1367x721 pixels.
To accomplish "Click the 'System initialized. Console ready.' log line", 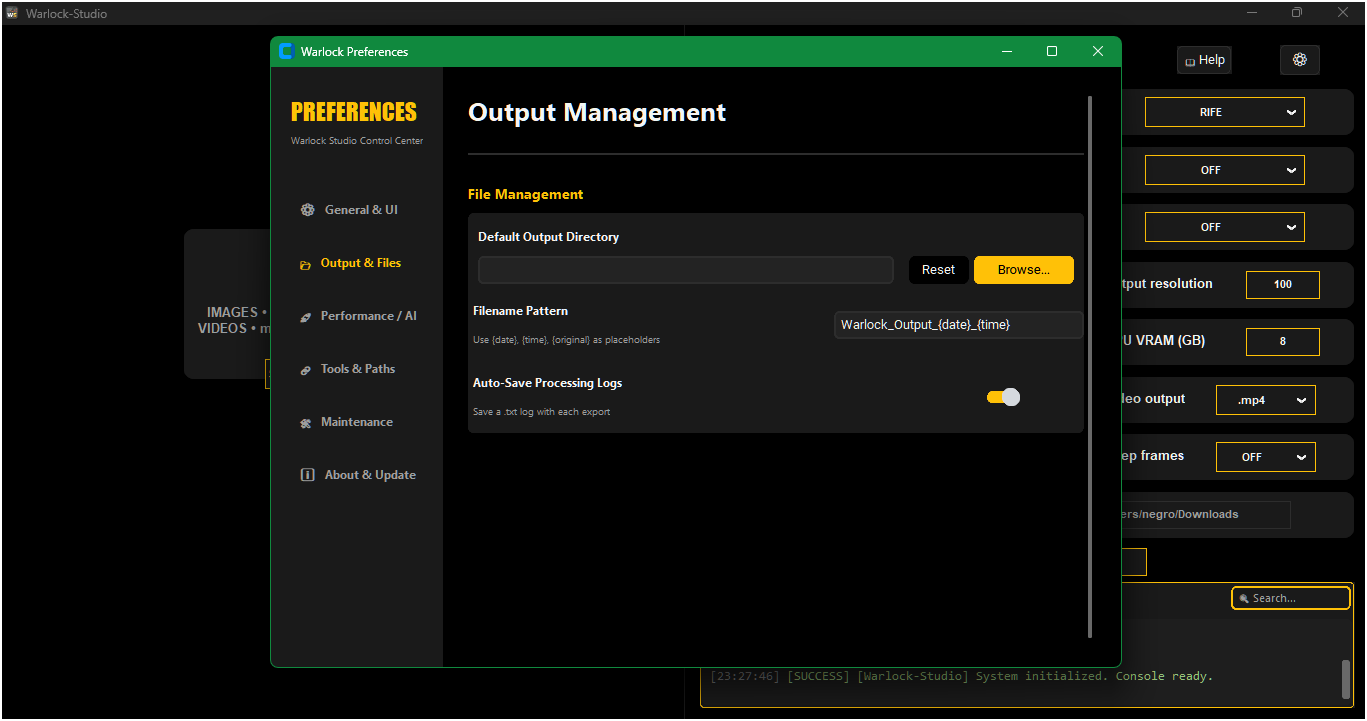I will pyautogui.click(x=961, y=677).
